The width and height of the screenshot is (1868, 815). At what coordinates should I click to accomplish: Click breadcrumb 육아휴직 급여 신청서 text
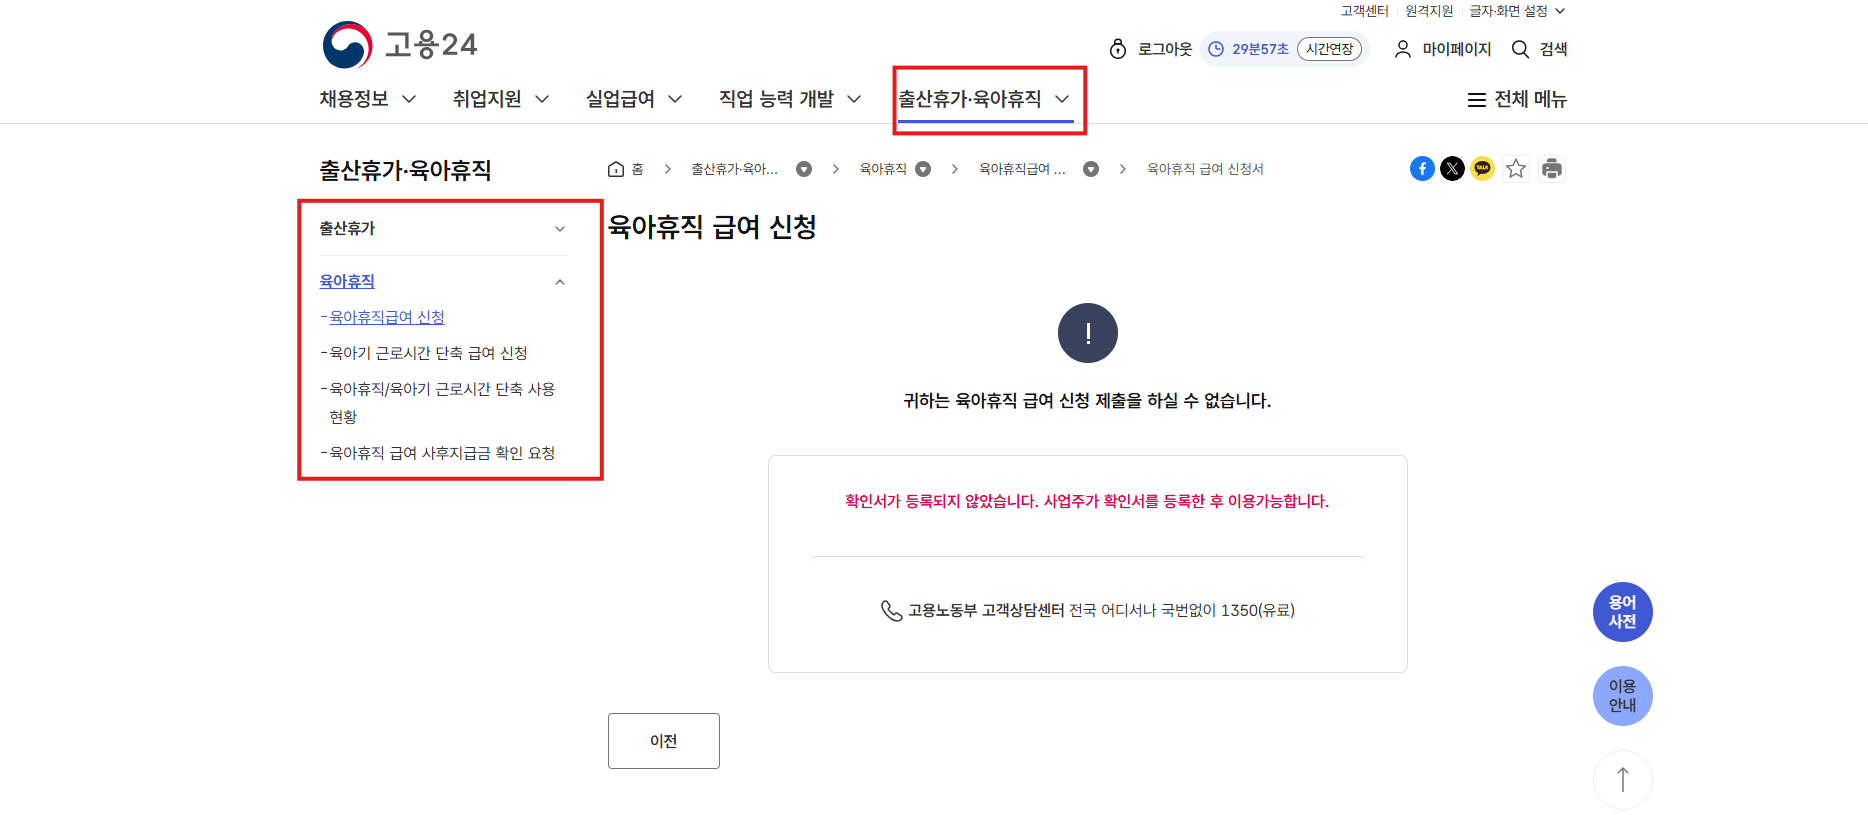[x=1205, y=169]
